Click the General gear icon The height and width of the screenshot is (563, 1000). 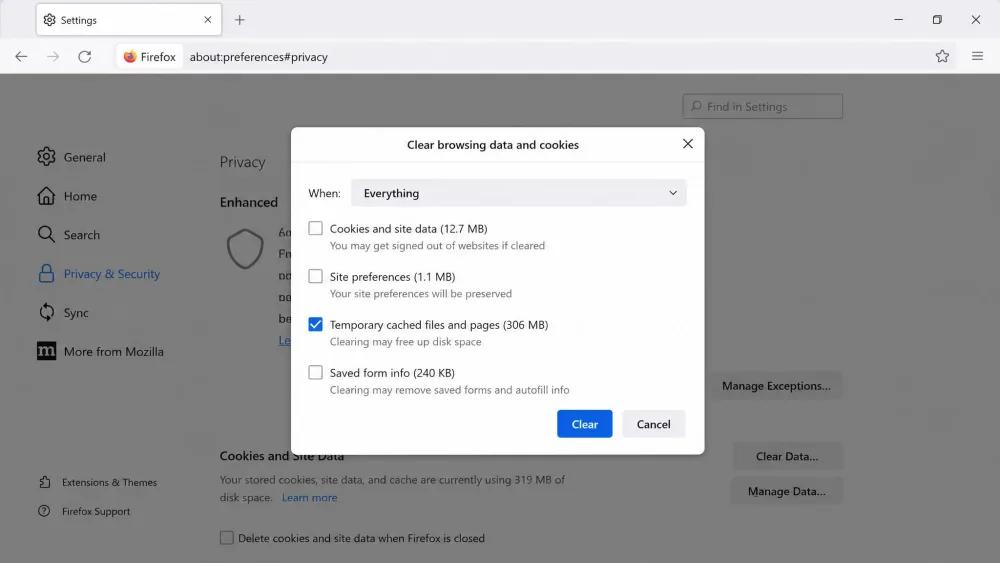[46, 157]
